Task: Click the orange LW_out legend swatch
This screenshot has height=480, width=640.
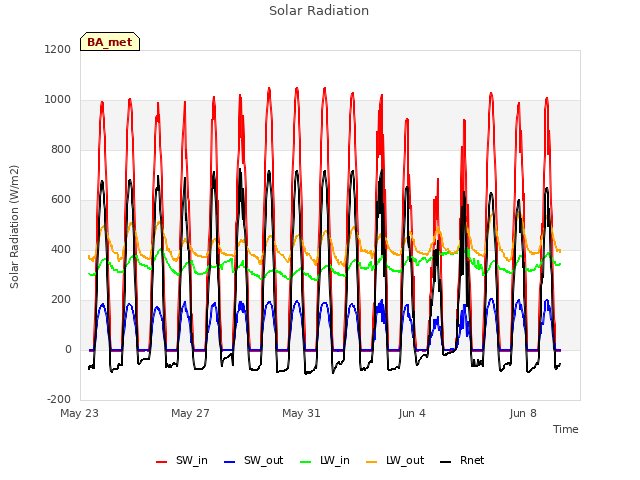Action: [372, 462]
